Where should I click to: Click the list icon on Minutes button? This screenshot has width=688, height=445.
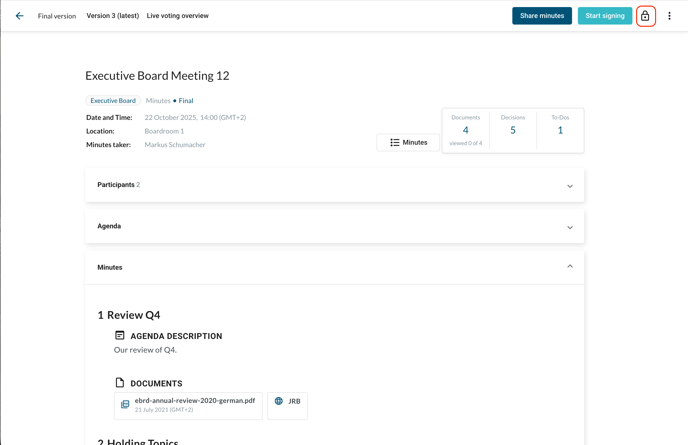coord(395,143)
